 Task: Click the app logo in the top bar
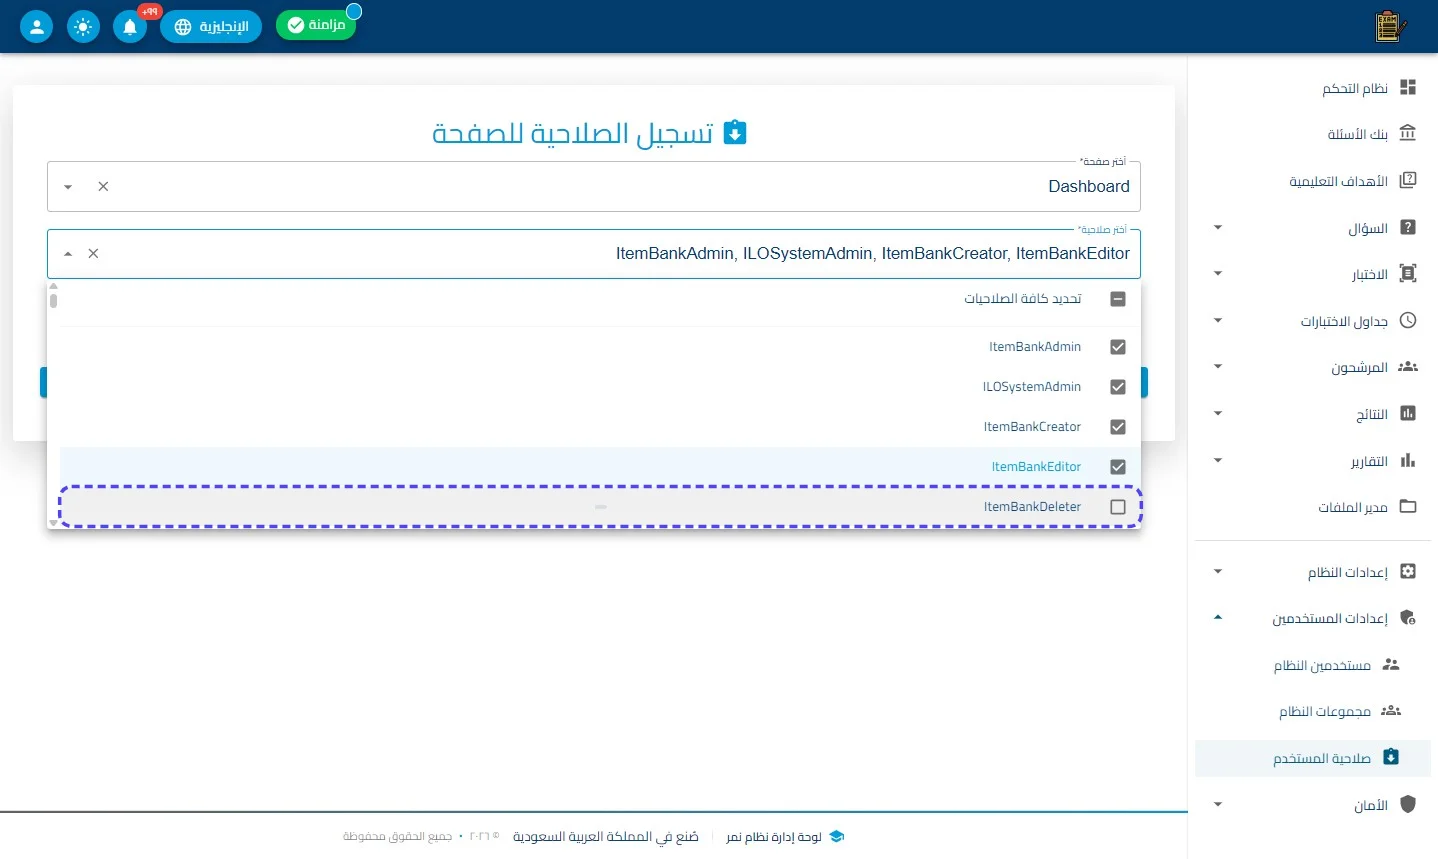tap(1390, 26)
